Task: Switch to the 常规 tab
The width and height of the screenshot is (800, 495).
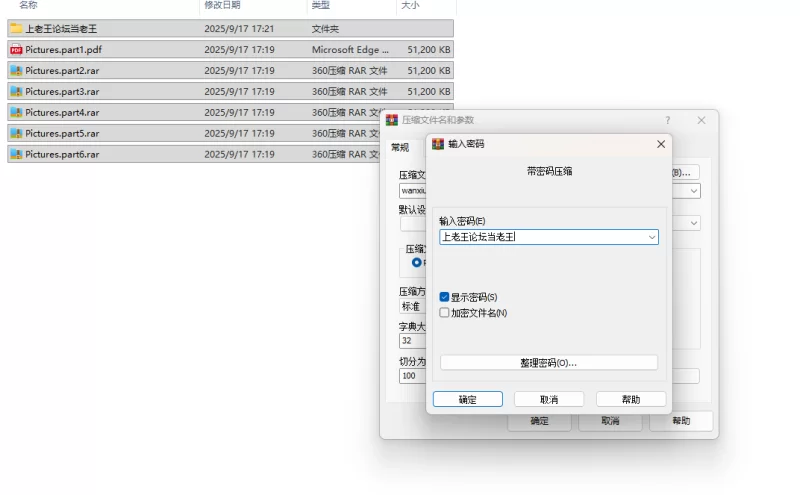Action: pyautogui.click(x=400, y=147)
